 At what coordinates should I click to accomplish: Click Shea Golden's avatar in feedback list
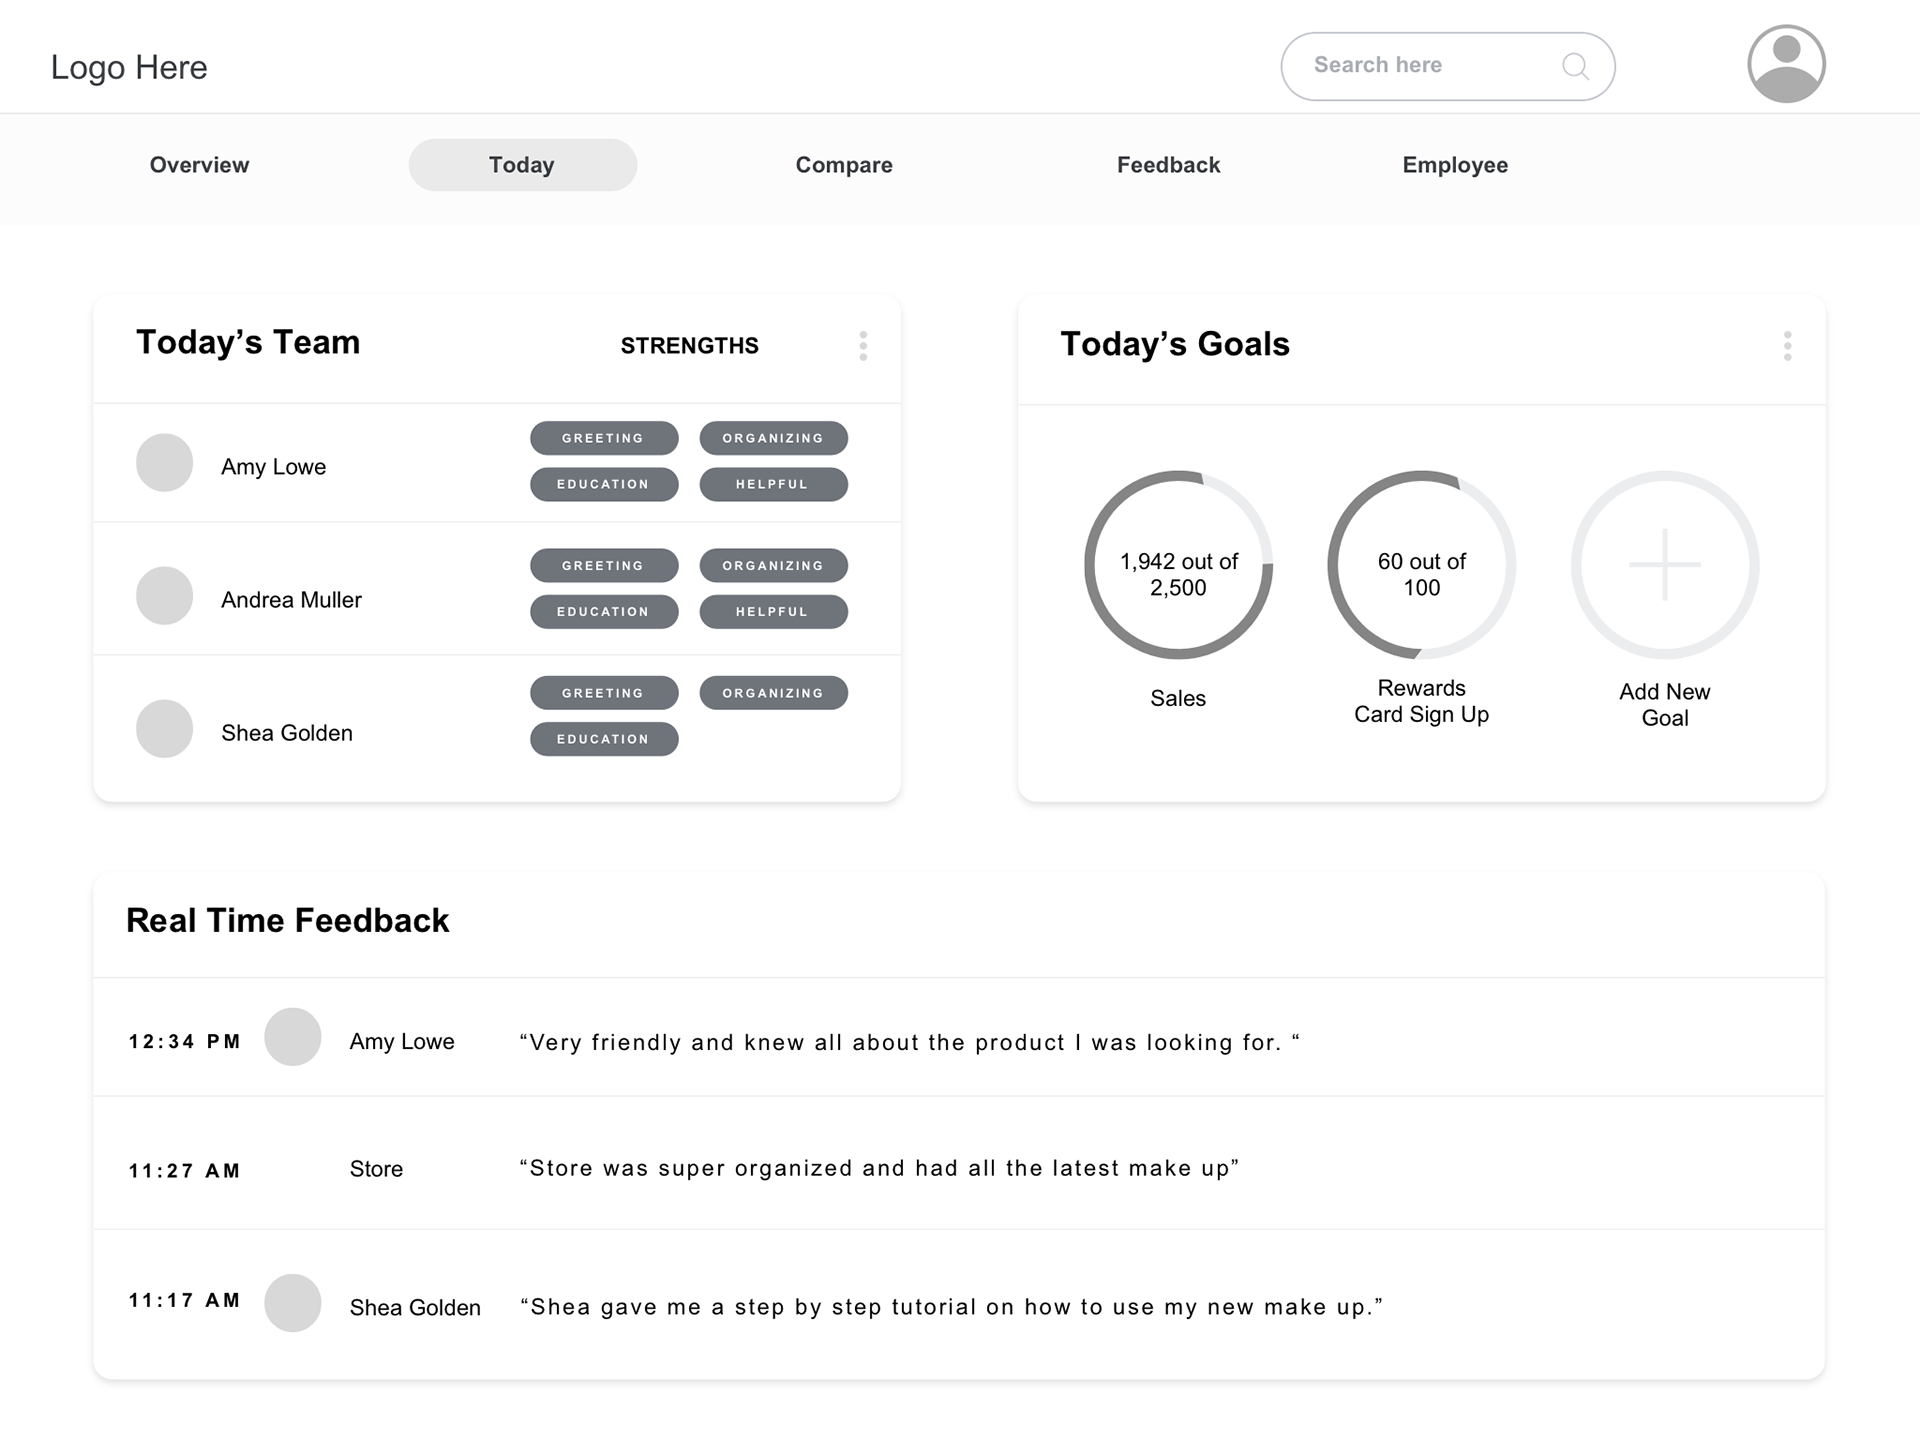tap(292, 1303)
